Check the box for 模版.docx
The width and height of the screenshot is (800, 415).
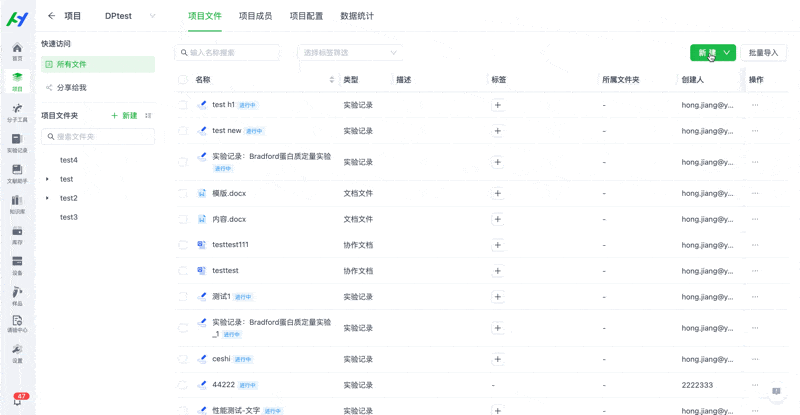click(183, 193)
